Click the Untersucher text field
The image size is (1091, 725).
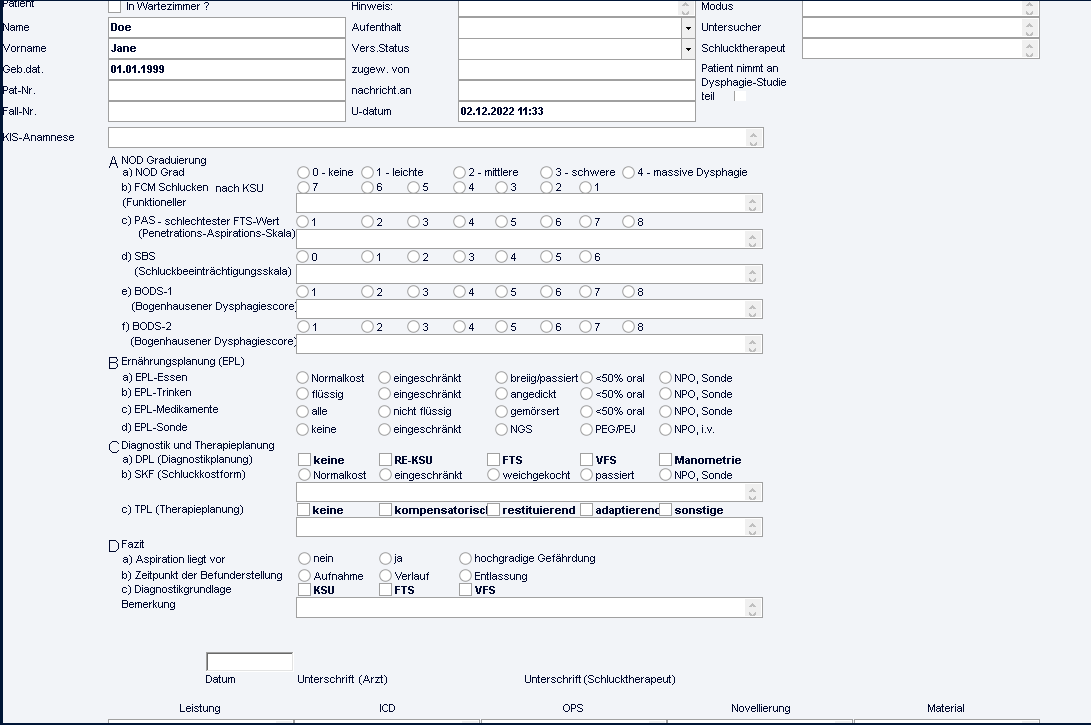[921, 28]
